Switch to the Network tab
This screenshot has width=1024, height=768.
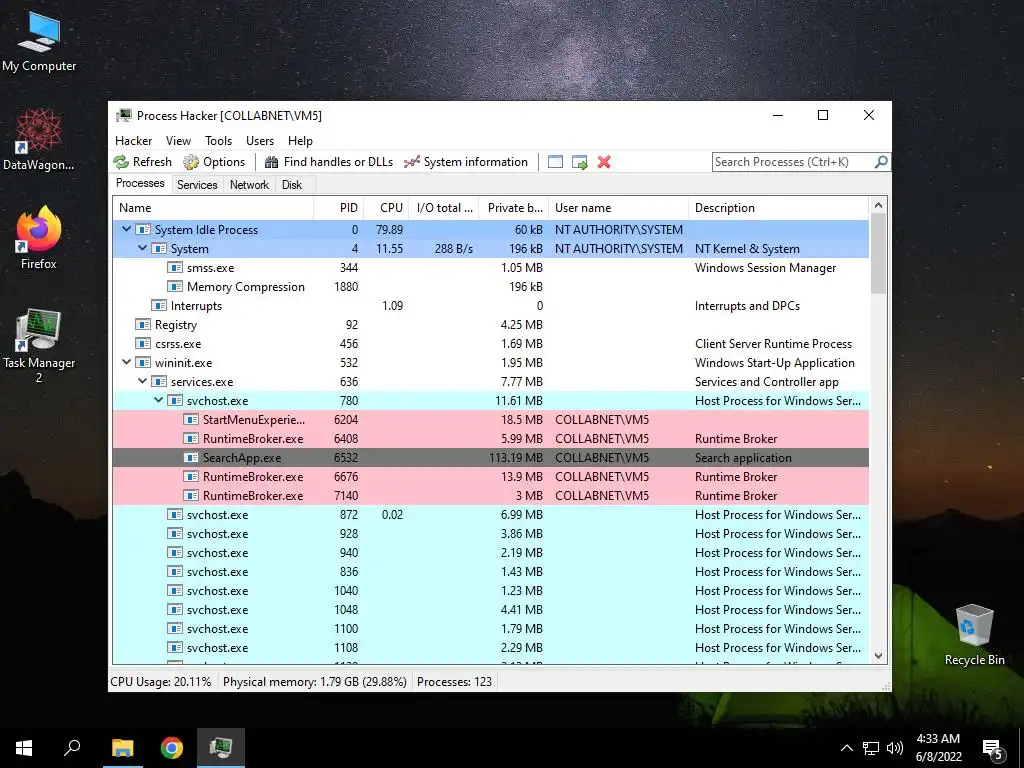coord(249,185)
